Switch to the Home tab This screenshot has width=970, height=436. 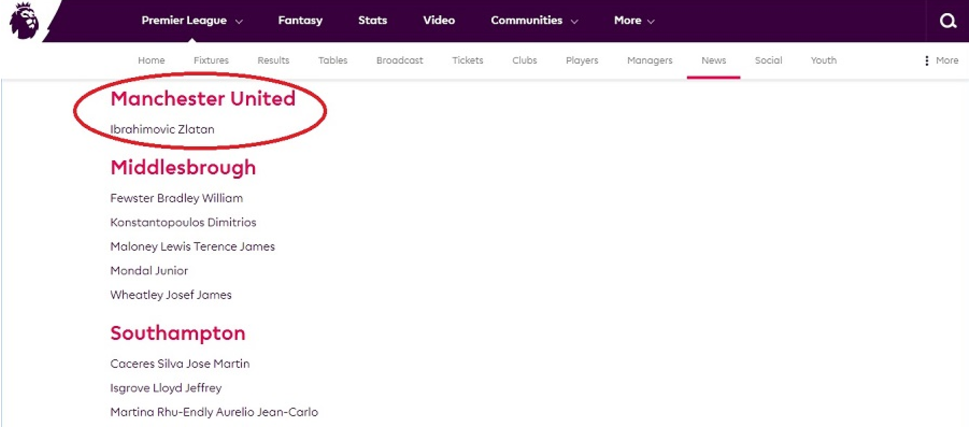coord(151,61)
